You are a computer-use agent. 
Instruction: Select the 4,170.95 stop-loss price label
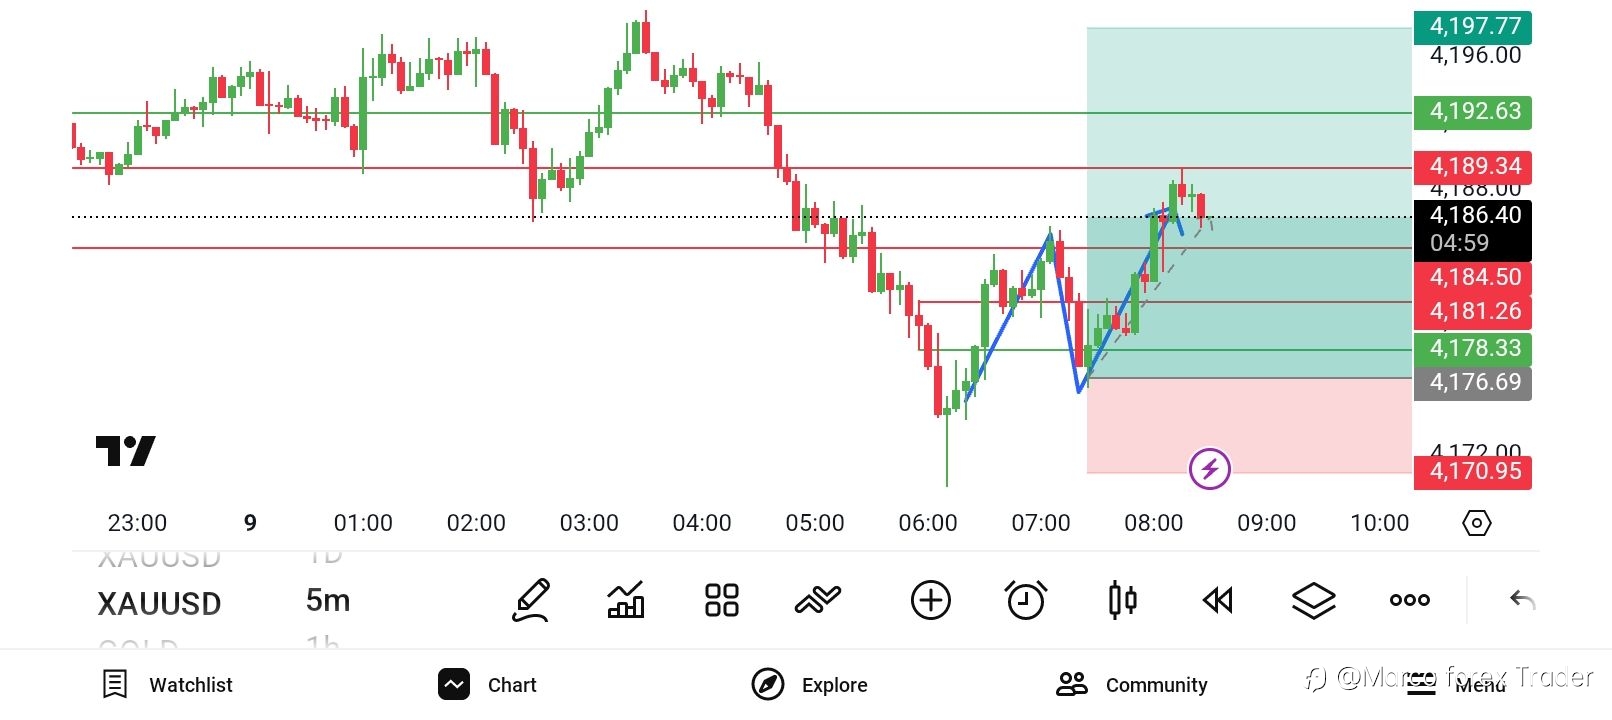[x=1472, y=472]
